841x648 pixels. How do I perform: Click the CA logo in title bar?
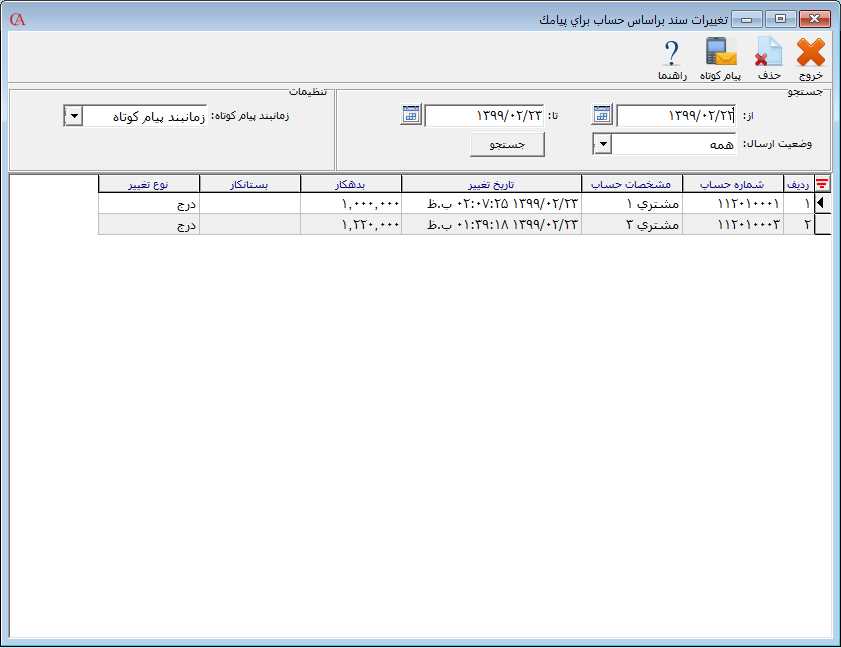pyautogui.click(x=16, y=19)
